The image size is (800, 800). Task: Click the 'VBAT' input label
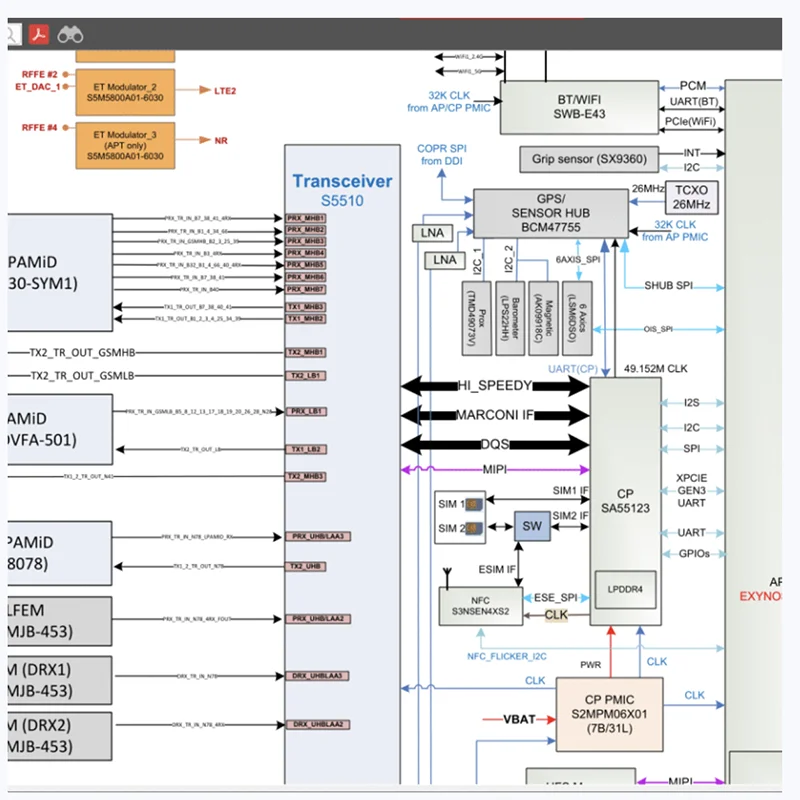[x=519, y=719]
